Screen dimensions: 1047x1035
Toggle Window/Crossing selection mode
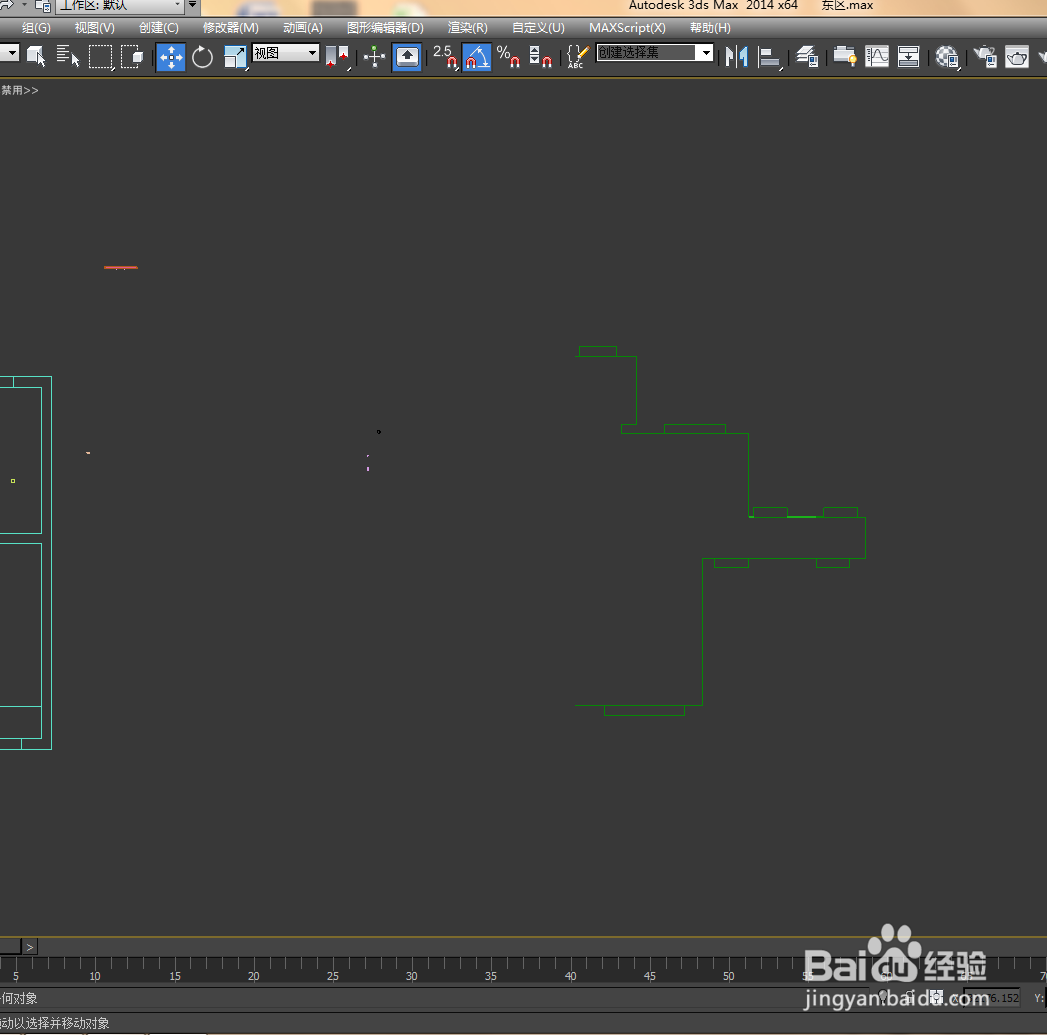(132, 56)
